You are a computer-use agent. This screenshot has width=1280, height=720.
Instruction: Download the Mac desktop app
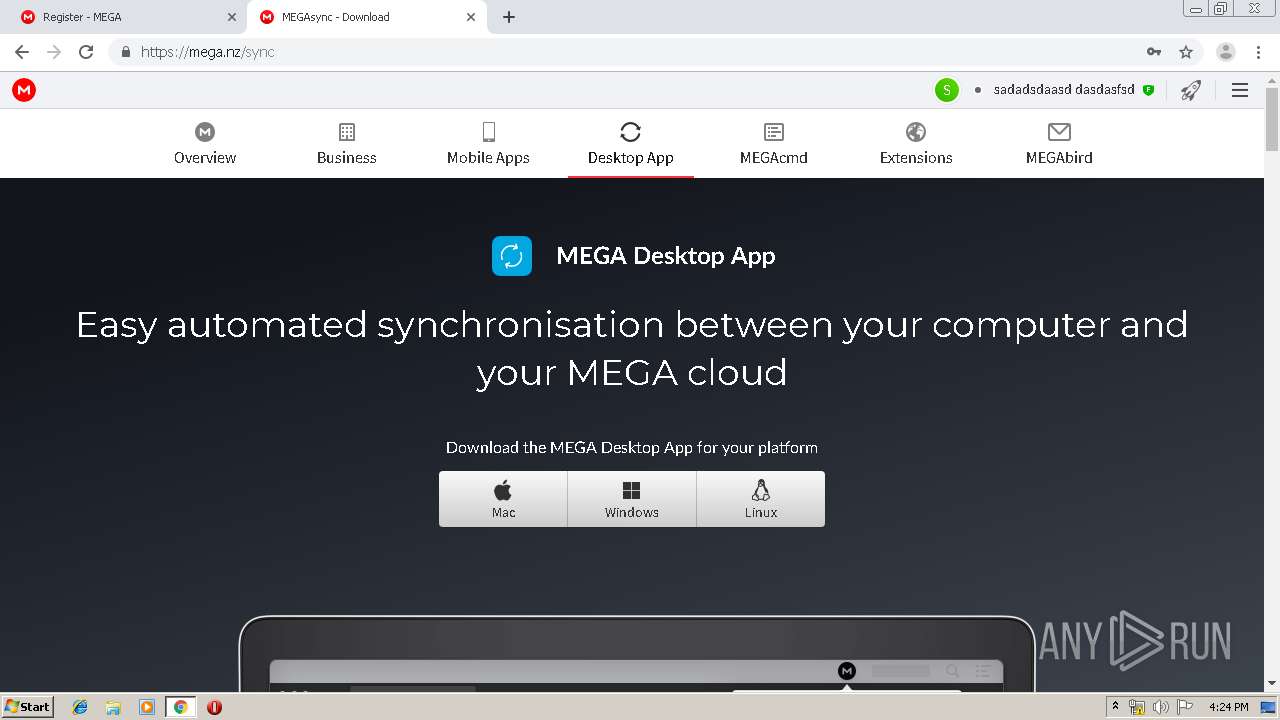click(x=504, y=499)
